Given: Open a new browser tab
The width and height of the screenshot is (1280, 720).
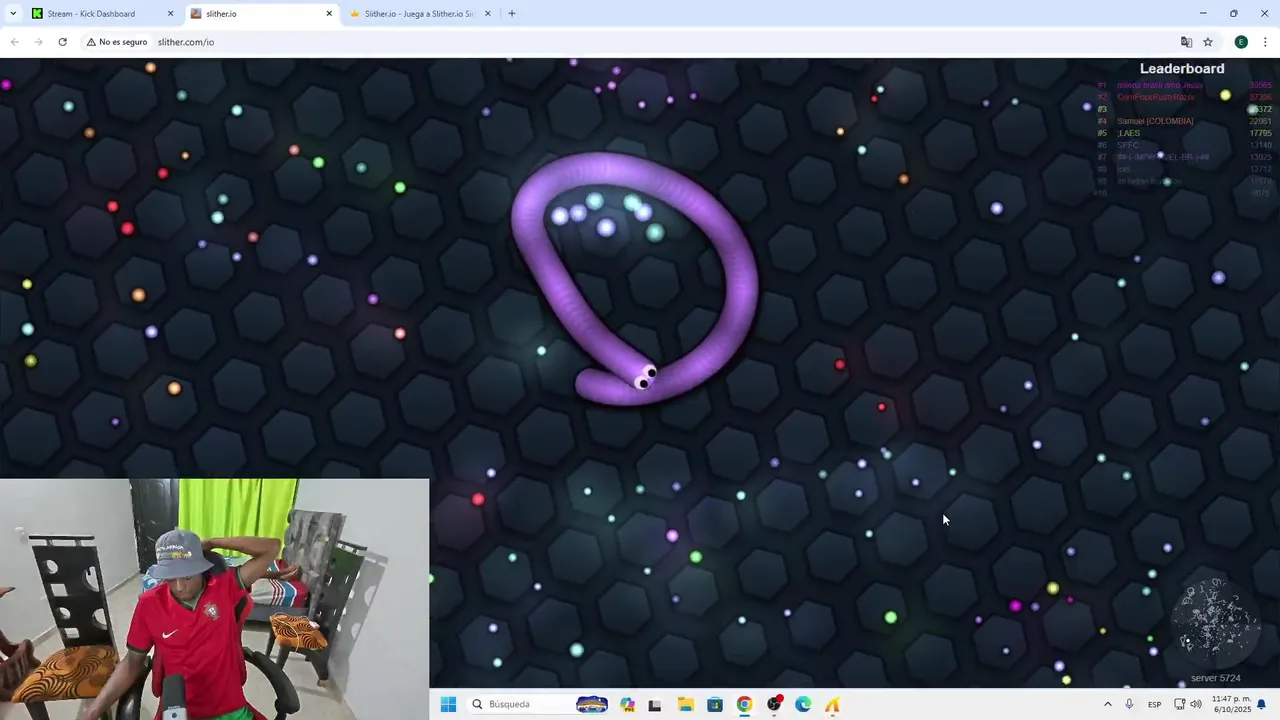Looking at the screenshot, I should 512,14.
